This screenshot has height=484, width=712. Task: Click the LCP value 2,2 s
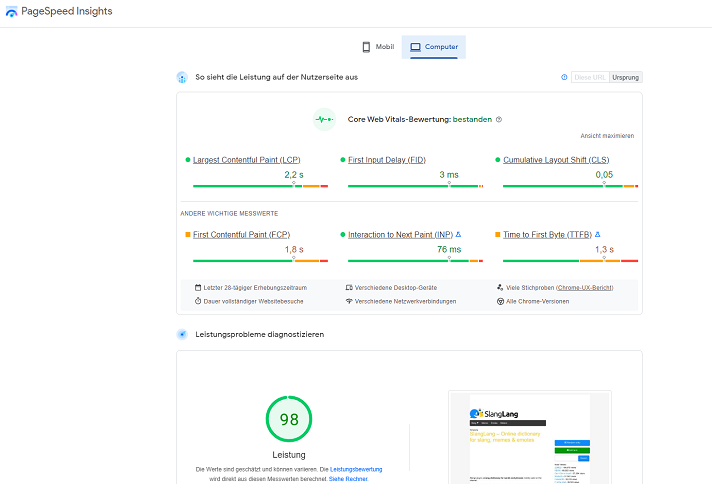pyautogui.click(x=294, y=175)
